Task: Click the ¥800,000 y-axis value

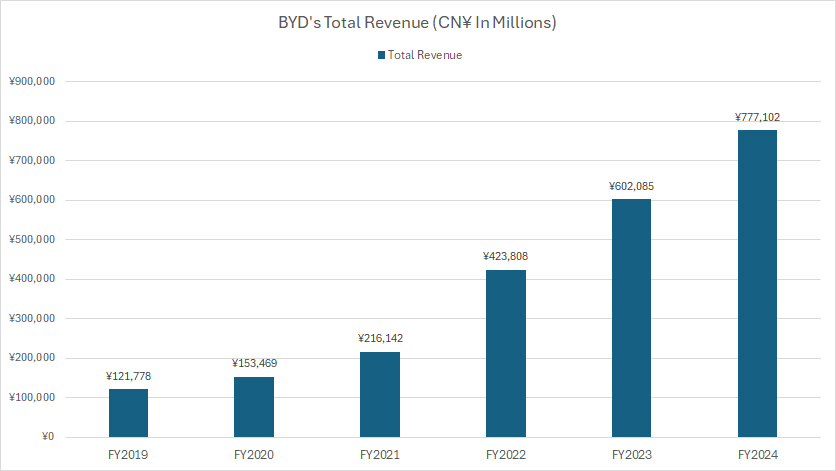Action: (x=32, y=121)
